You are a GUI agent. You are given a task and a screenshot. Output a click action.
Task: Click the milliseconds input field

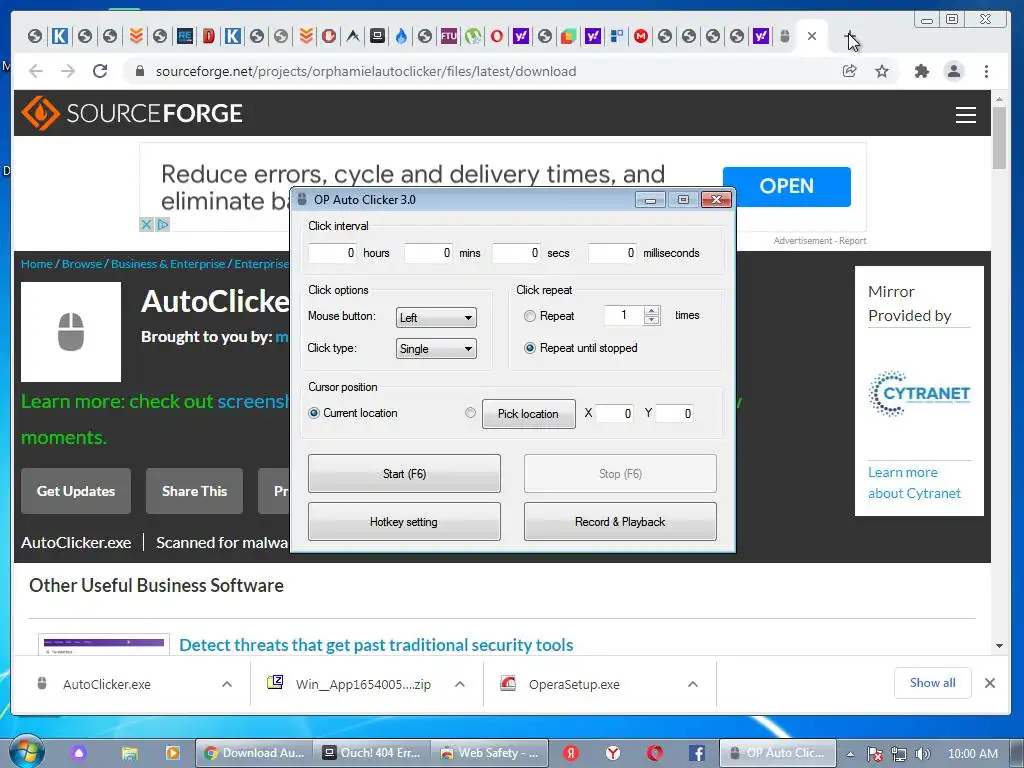[x=612, y=253]
